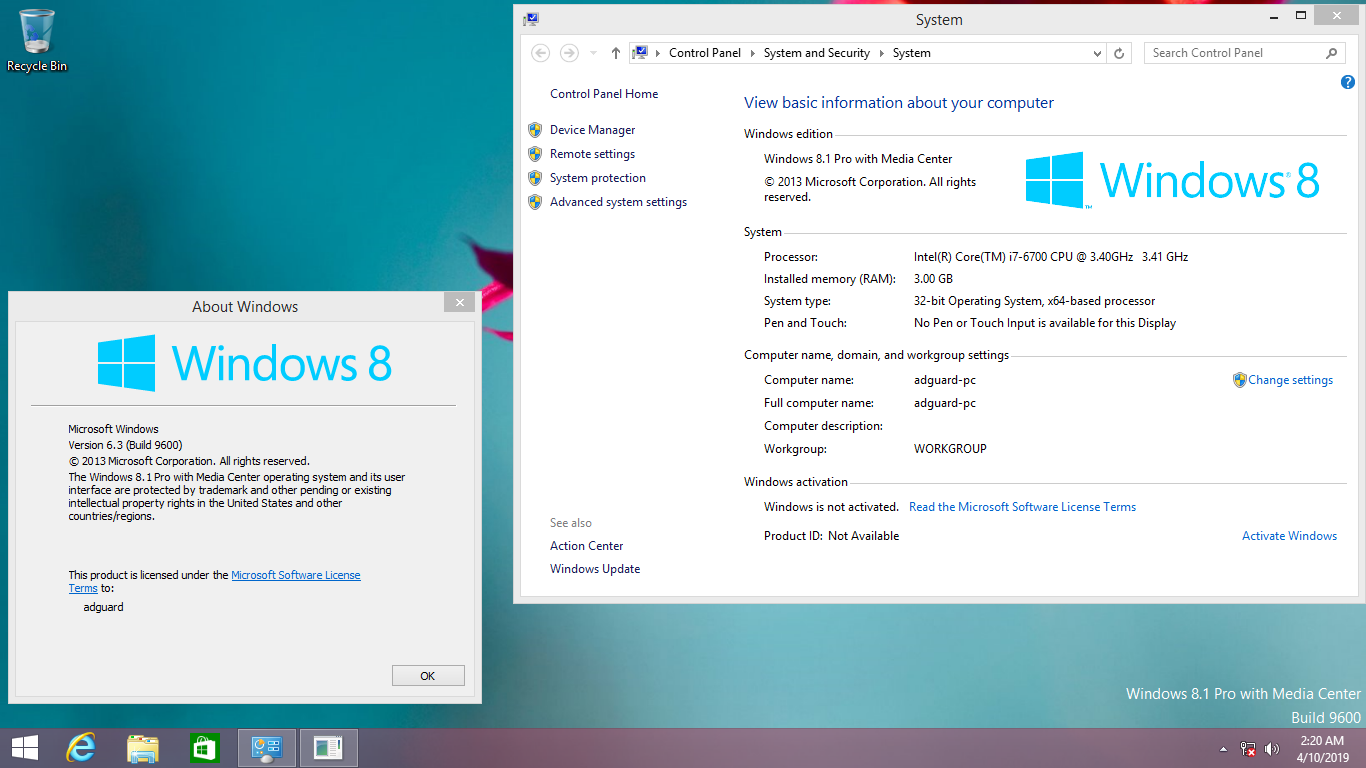
Task: Click the shield icon beside Device Manager
Action: pos(534,130)
